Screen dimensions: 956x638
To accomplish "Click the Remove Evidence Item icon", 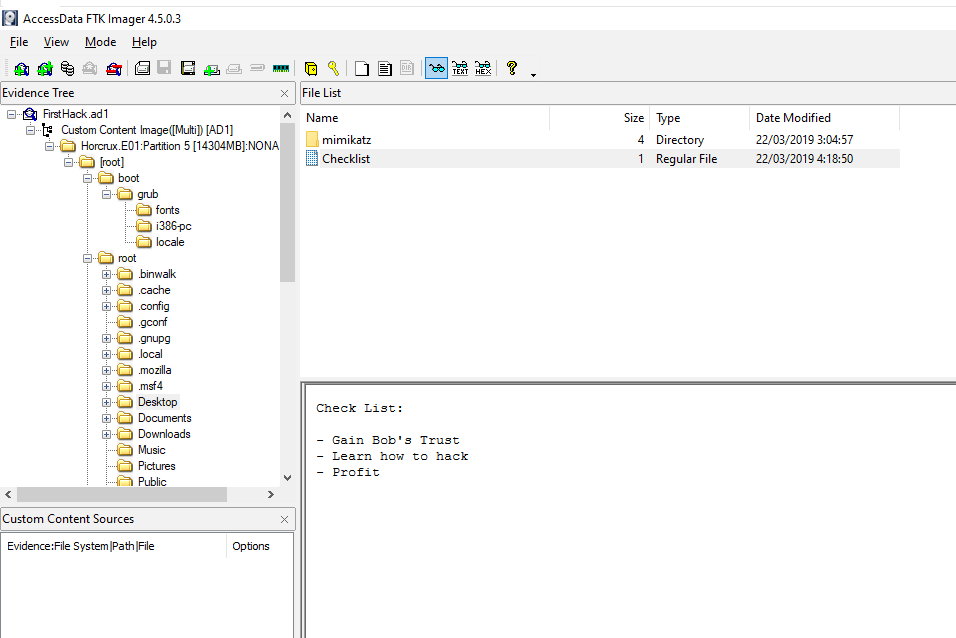I will point(90,69).
